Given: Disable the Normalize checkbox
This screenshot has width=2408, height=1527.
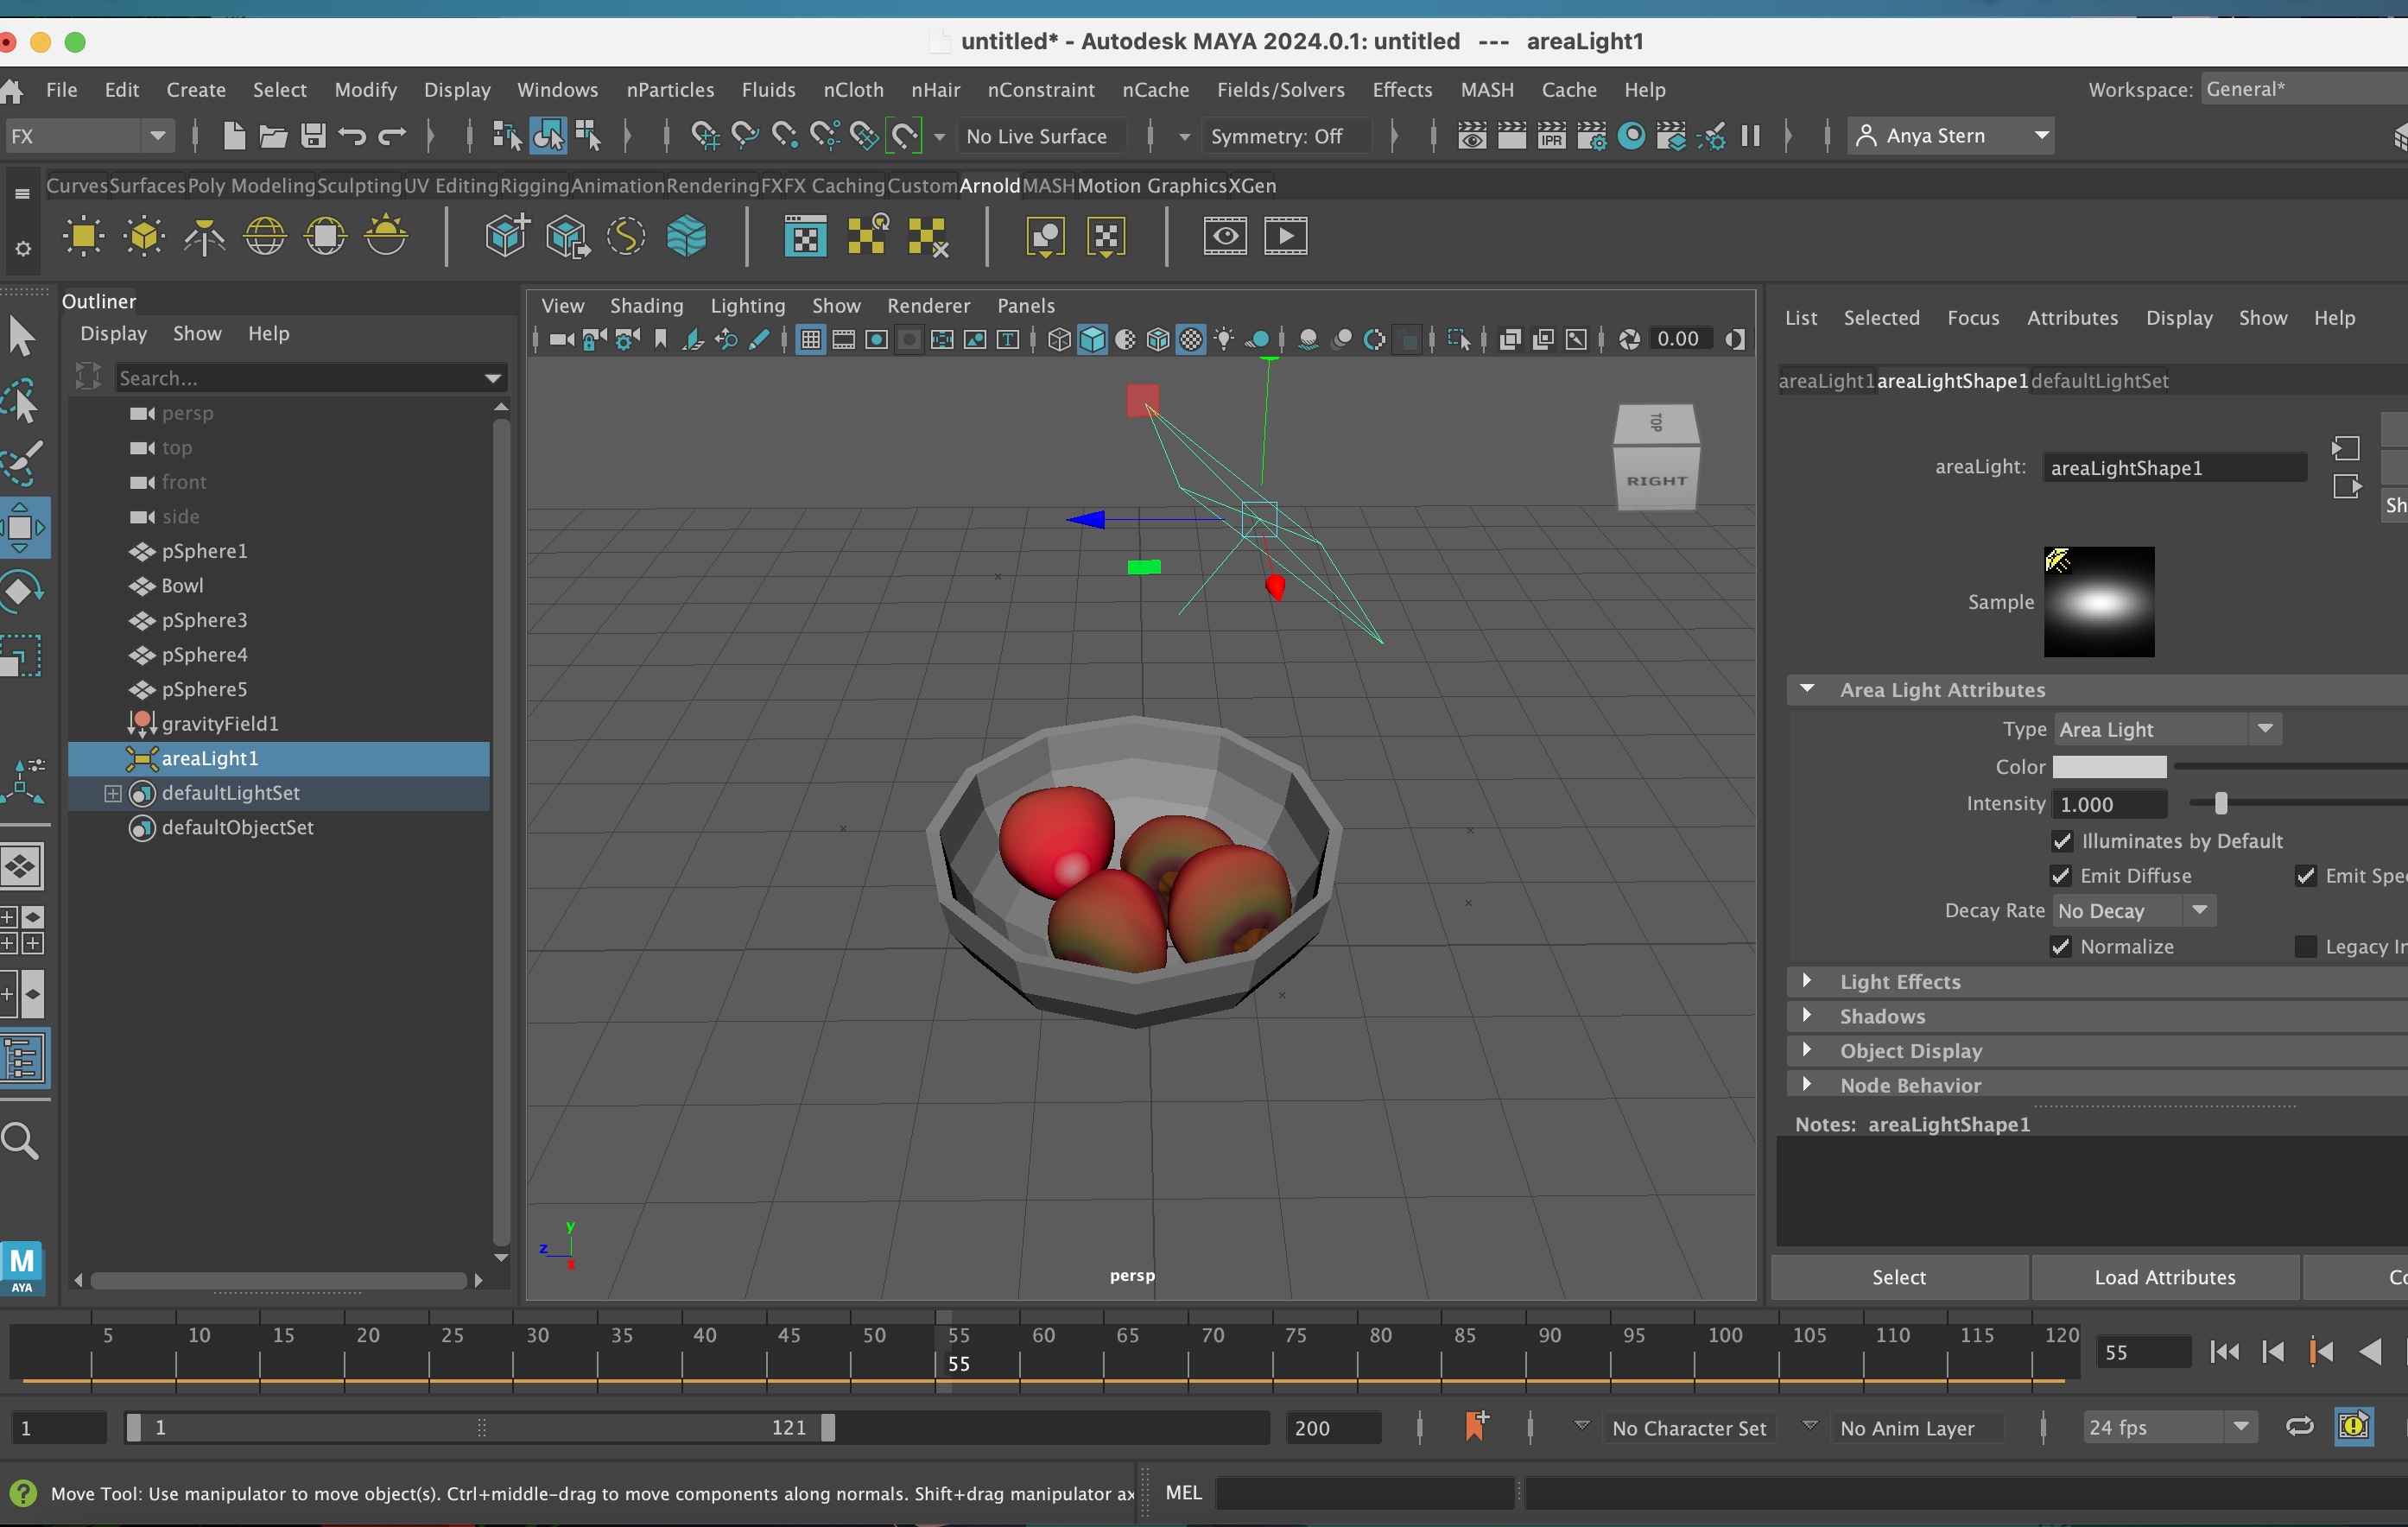Looking at the screenshot, I should (x=2061, y=947).
